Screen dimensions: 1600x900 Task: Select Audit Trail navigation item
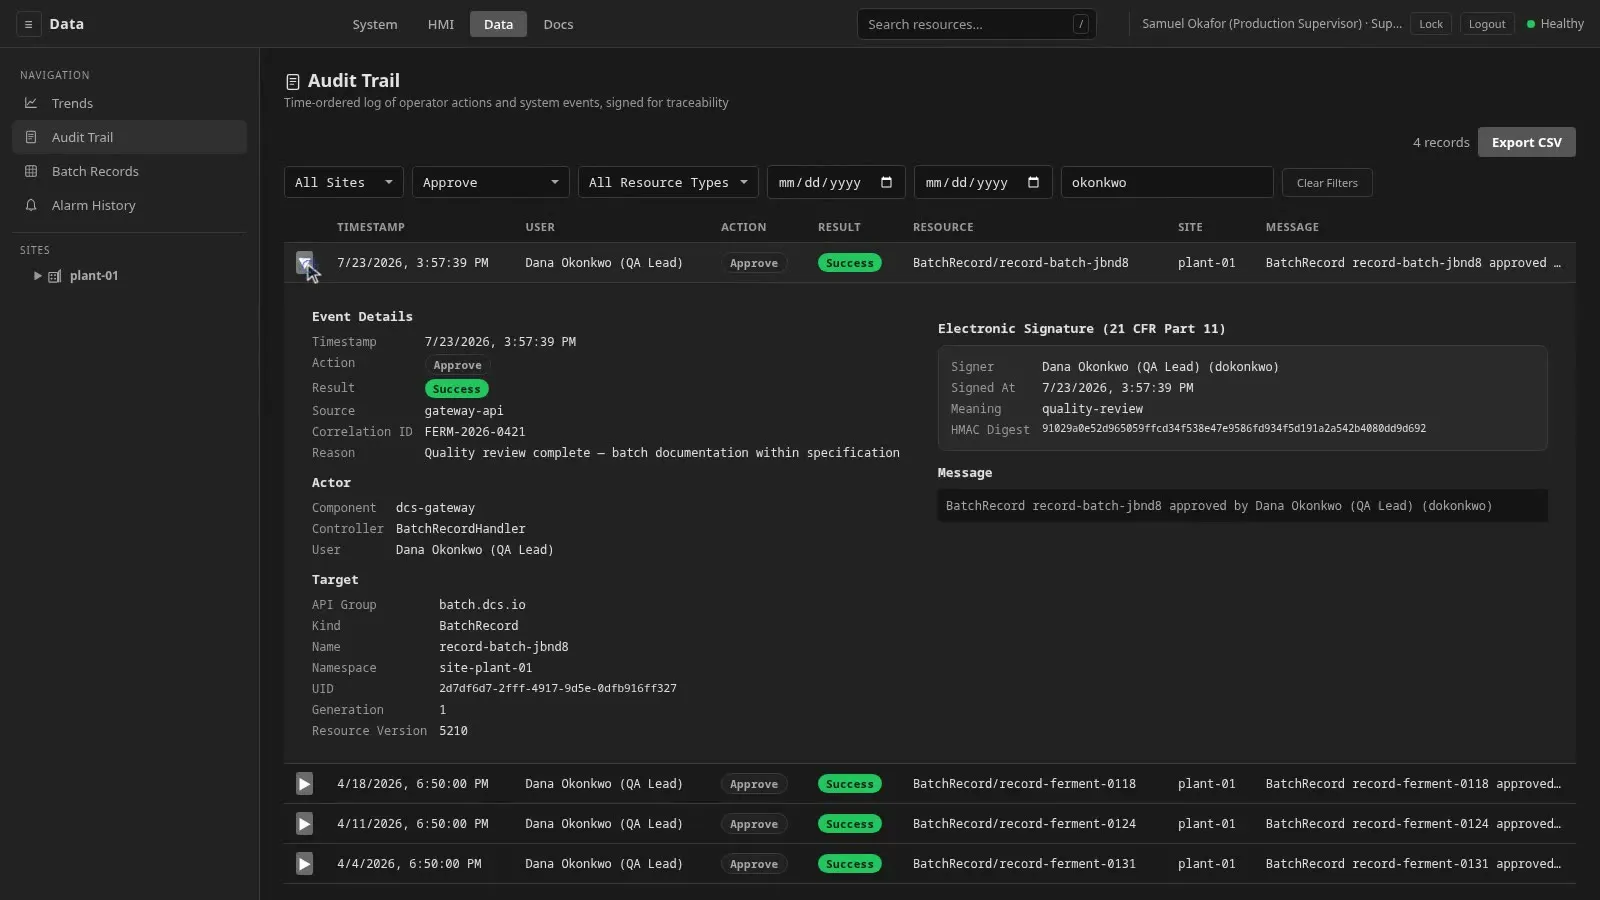(129, 137)
